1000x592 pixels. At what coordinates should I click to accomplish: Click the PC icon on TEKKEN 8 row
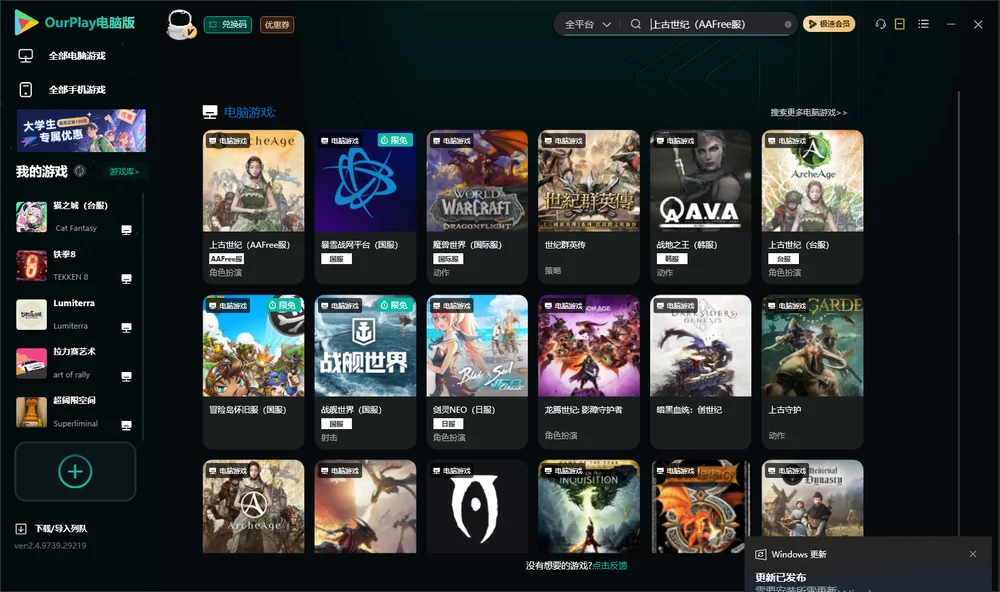pyautogui.click(x=126, y=279)
